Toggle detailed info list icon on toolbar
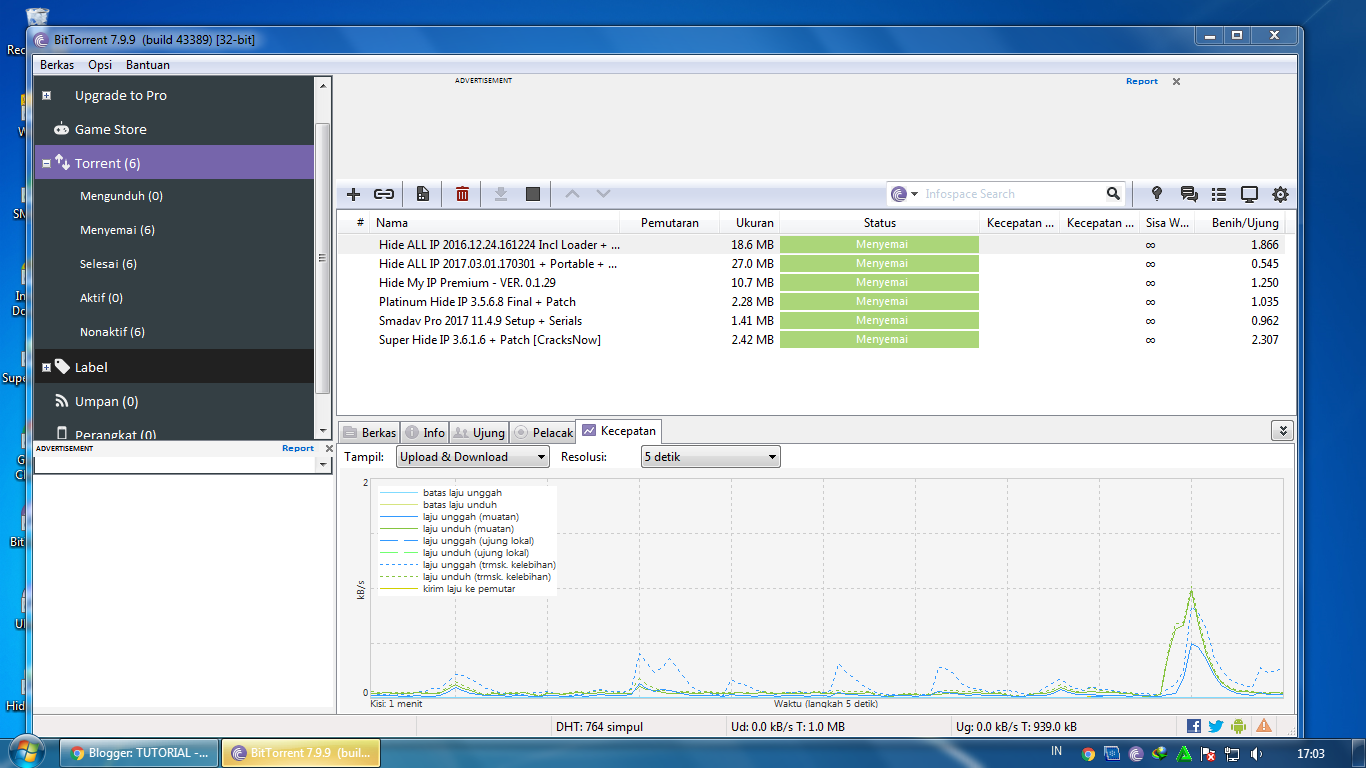 [1218, 194]
